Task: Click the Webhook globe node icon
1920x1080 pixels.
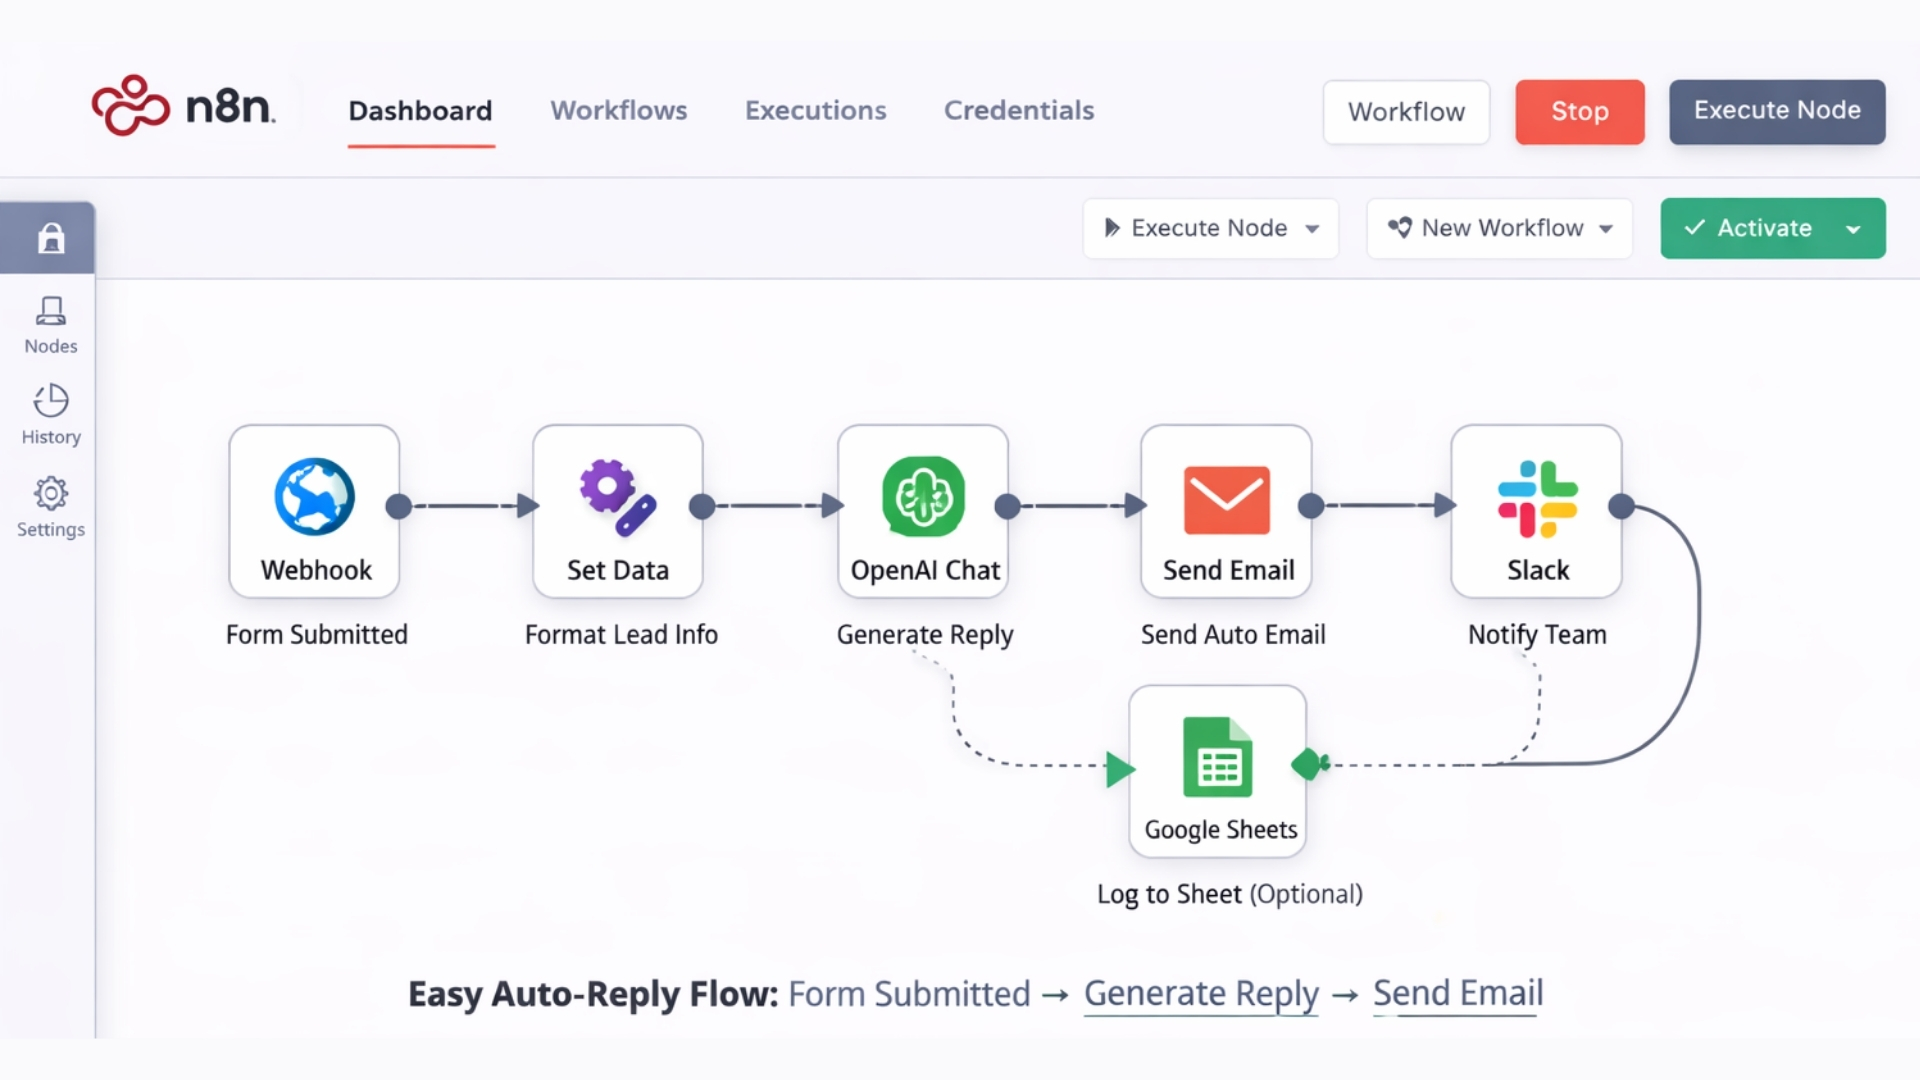Action: 314,497
